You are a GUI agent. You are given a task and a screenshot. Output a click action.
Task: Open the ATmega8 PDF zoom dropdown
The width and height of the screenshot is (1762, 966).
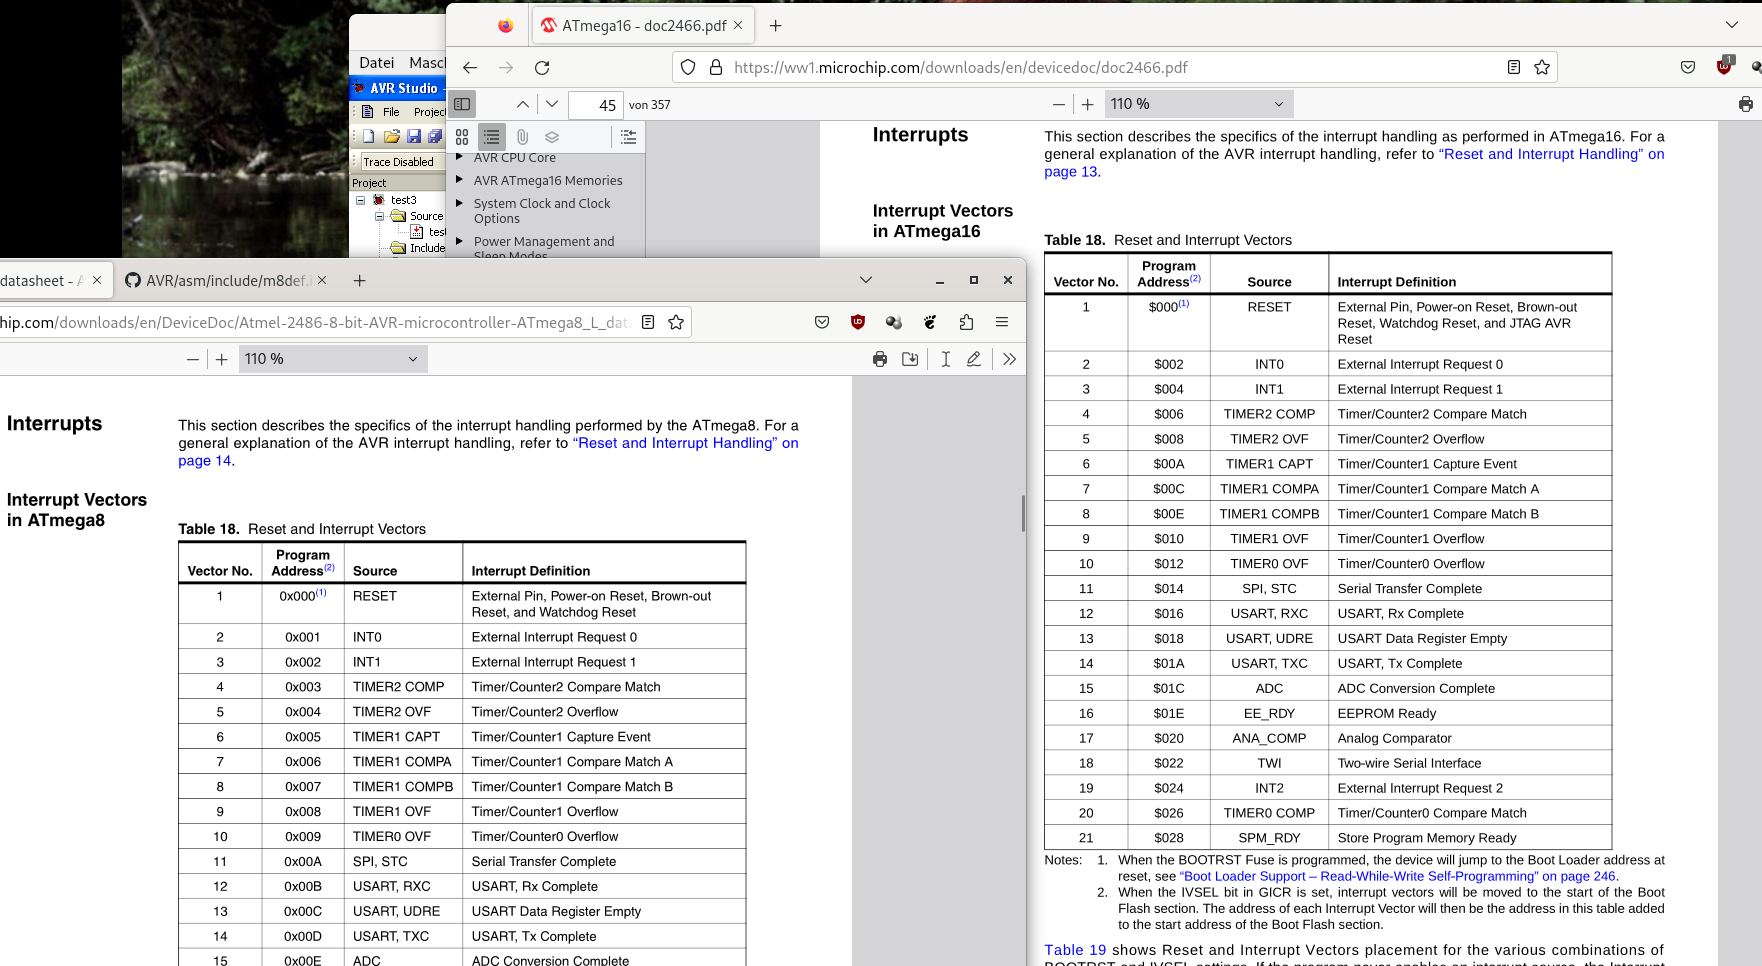pyautogui.click(x=333, y=359)
